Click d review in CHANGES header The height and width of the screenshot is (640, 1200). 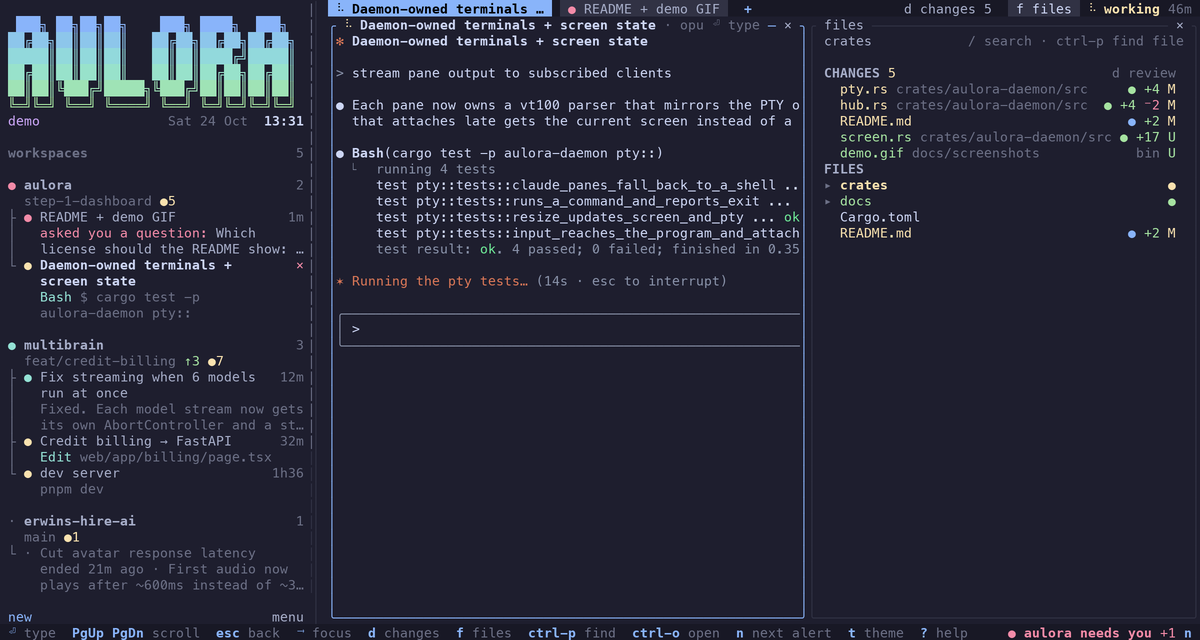pyautogui.click(x=1144, y=73)
